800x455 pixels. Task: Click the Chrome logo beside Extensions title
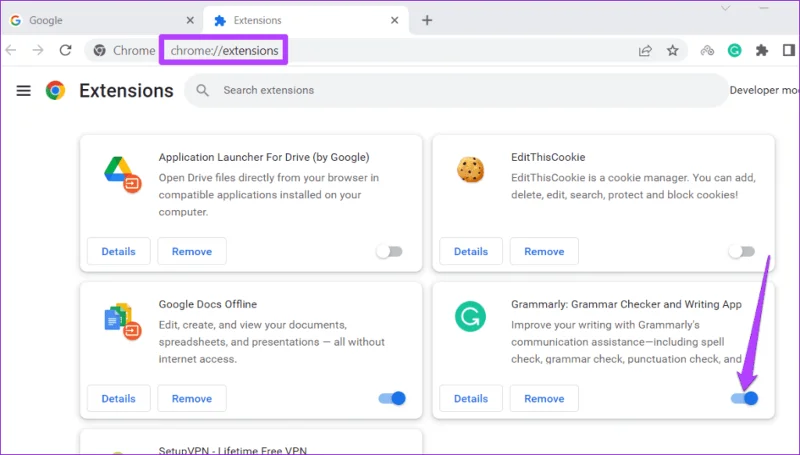click(x=55, y=91)
